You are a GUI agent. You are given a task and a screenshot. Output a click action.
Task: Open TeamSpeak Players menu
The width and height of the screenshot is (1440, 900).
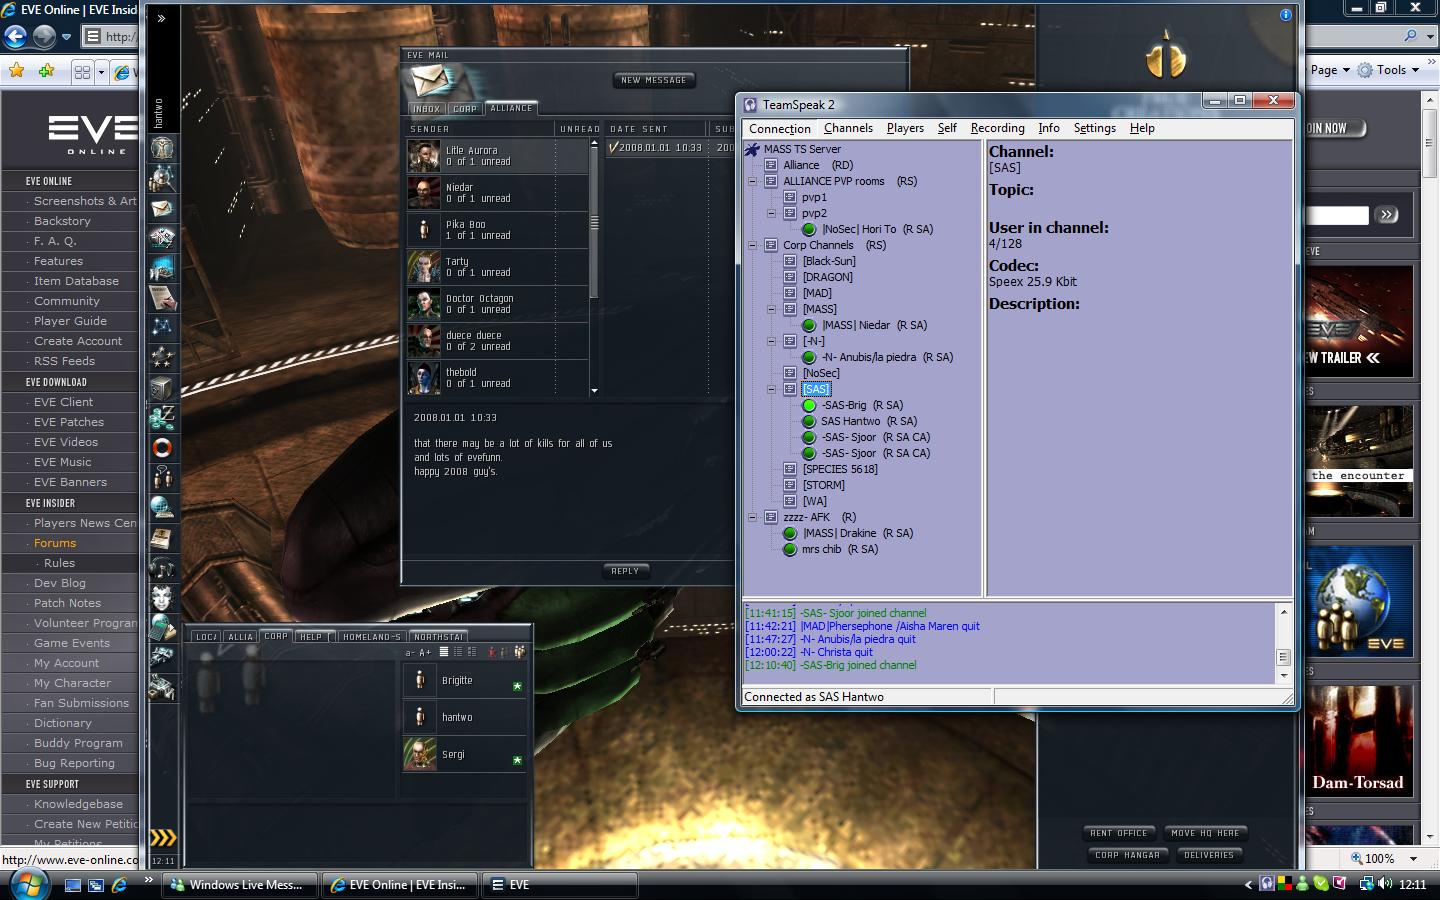click(905, 128)
